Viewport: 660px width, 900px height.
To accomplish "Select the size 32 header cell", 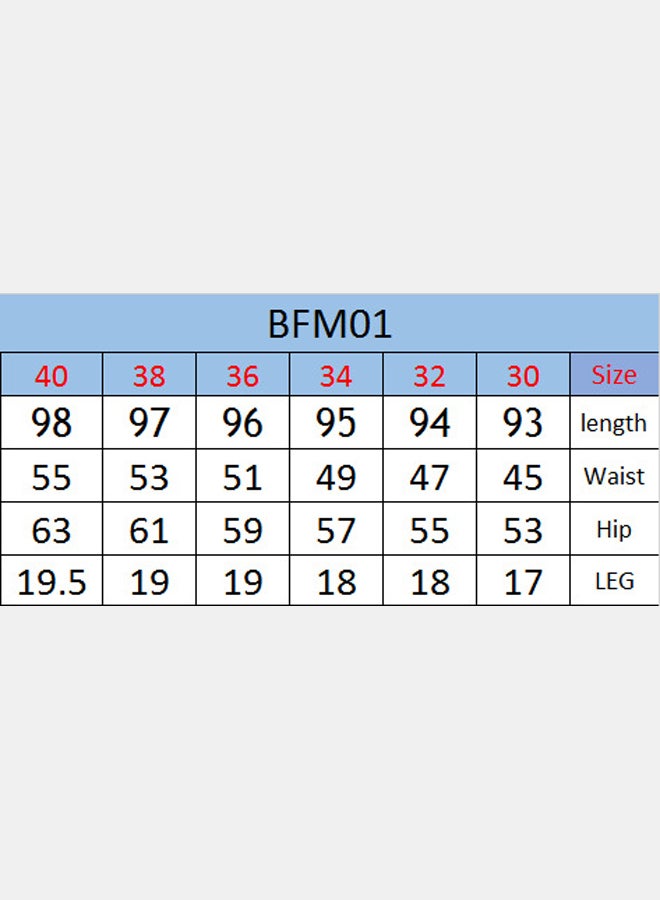I will [x=429, y=376].
